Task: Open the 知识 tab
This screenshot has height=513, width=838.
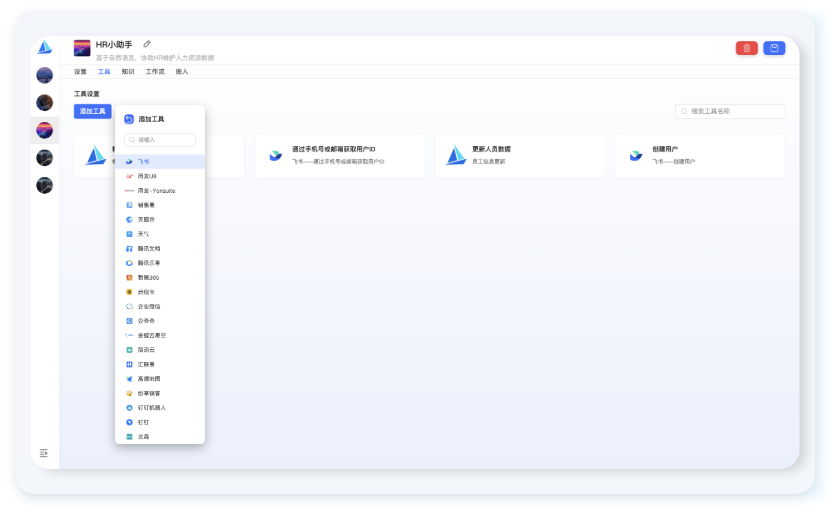Action: [x=128, y=72]
